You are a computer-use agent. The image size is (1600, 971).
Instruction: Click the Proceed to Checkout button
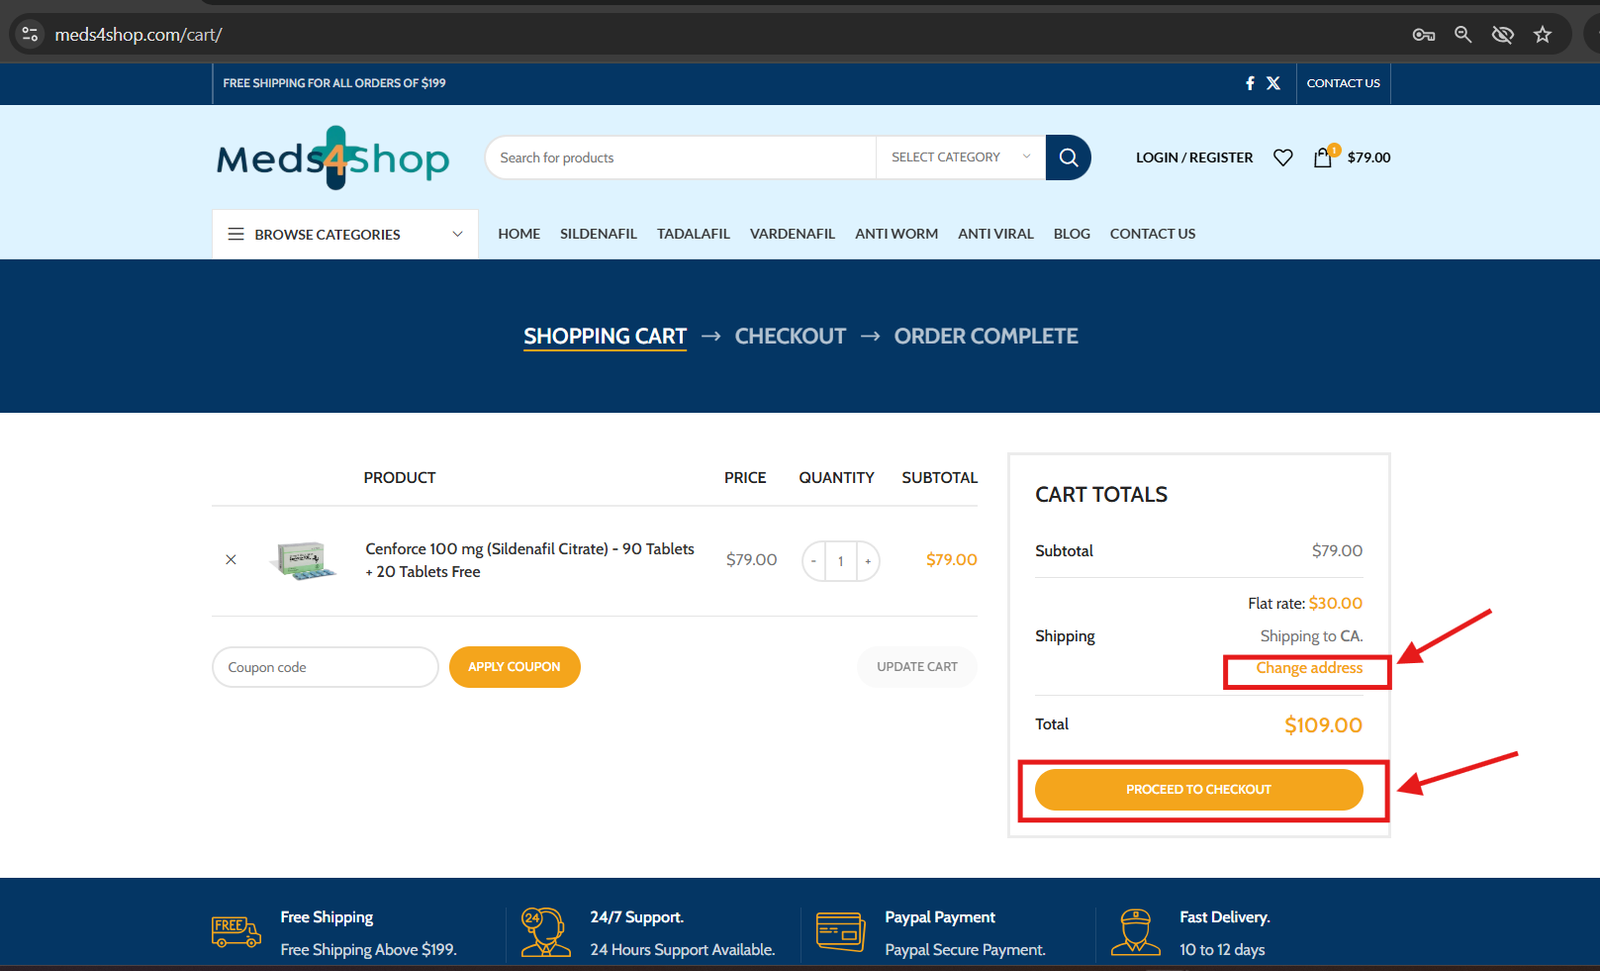tap(1199, 789)
